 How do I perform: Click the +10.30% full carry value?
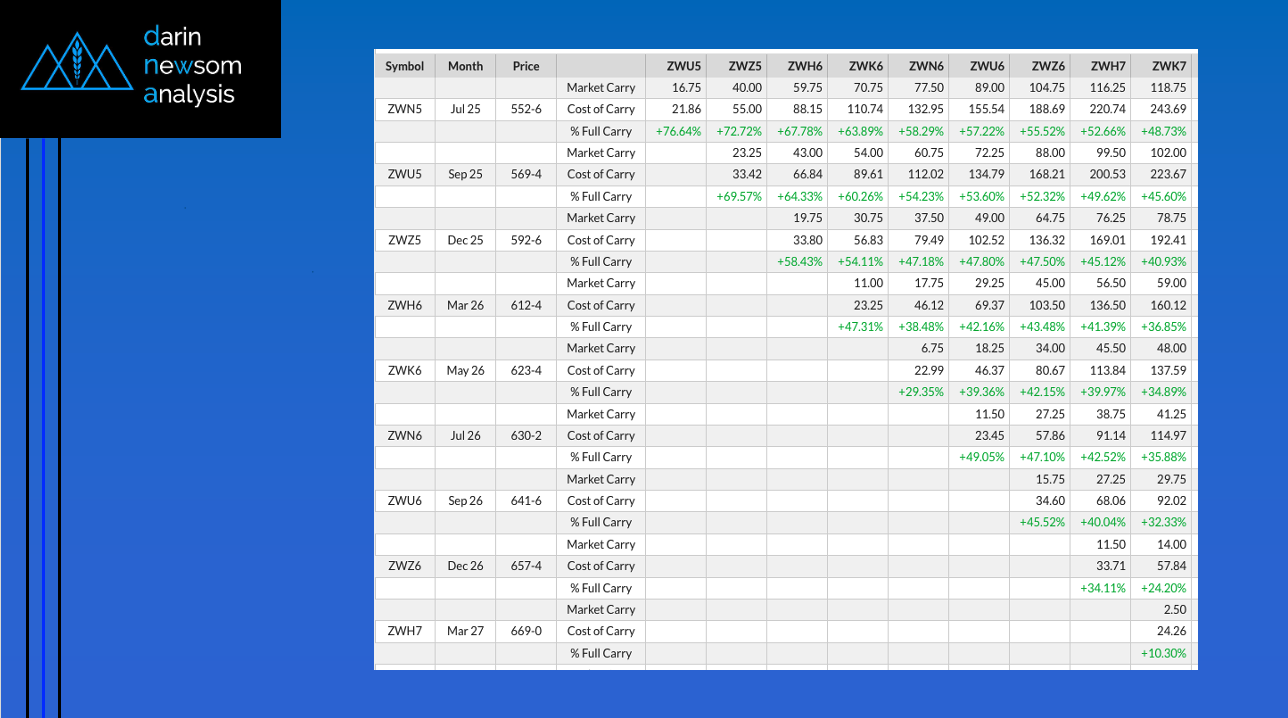click(x=1163, y=653)
